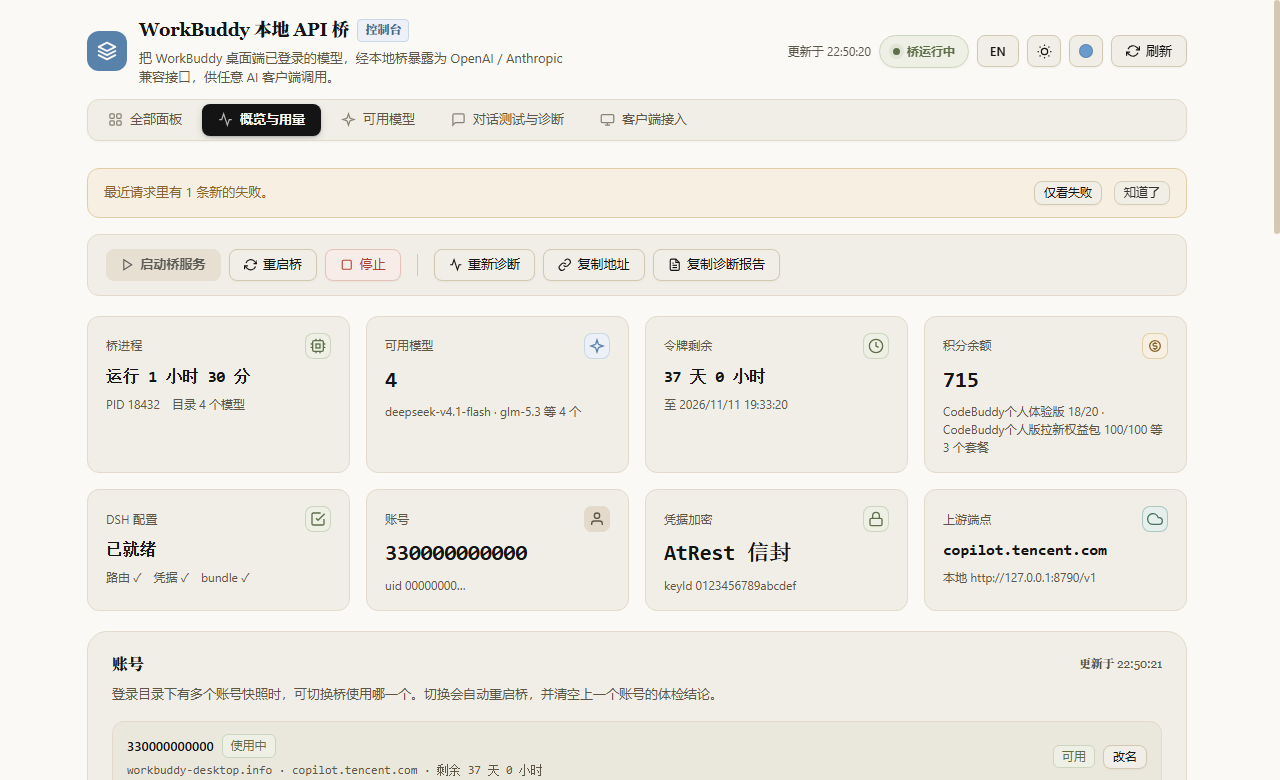Toggle the sun light-theme button
Screen dimensions: 1280x780
(1044, 51)
